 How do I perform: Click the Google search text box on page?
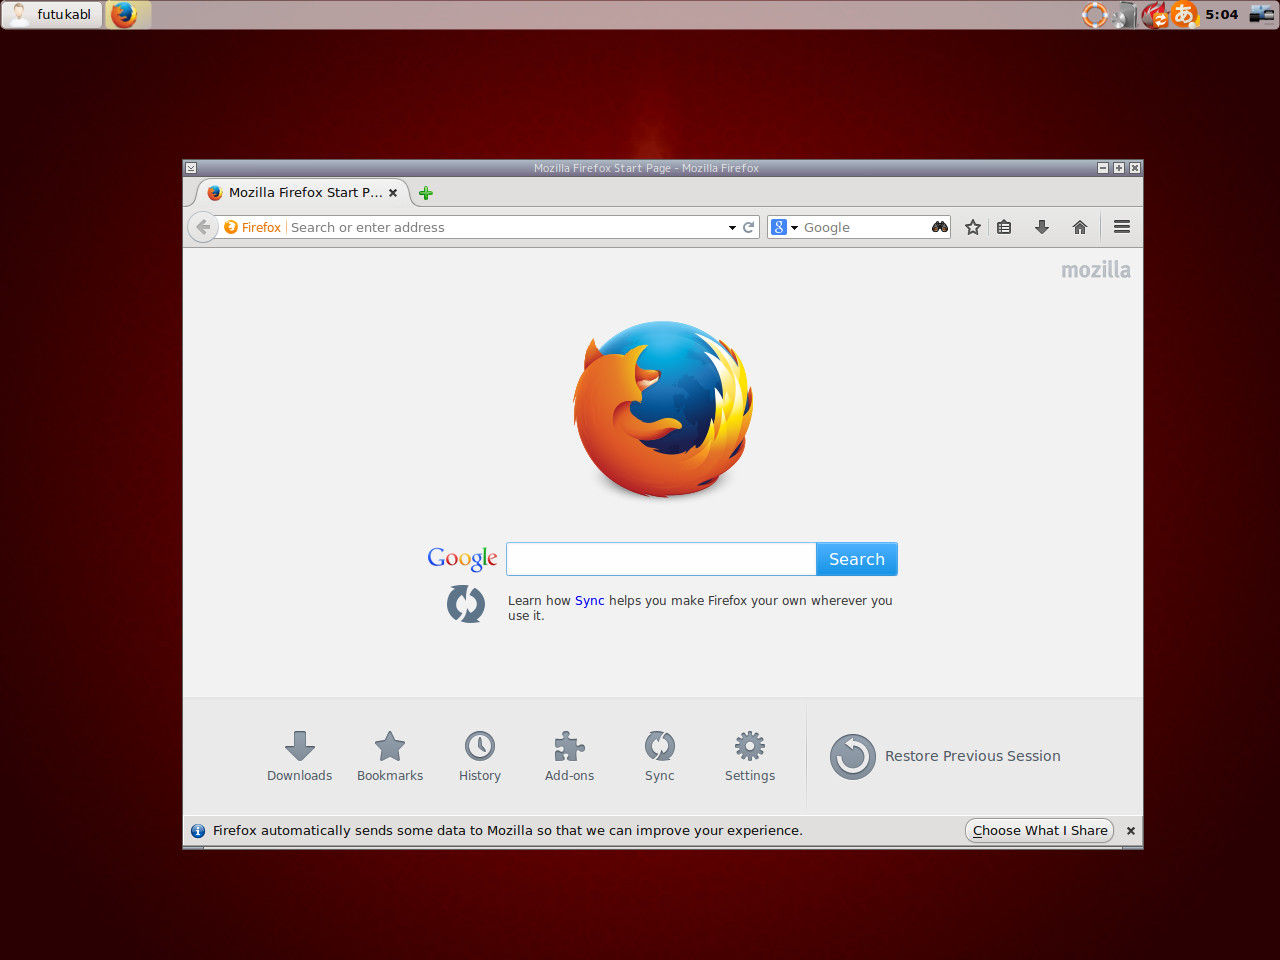point(661,559)
